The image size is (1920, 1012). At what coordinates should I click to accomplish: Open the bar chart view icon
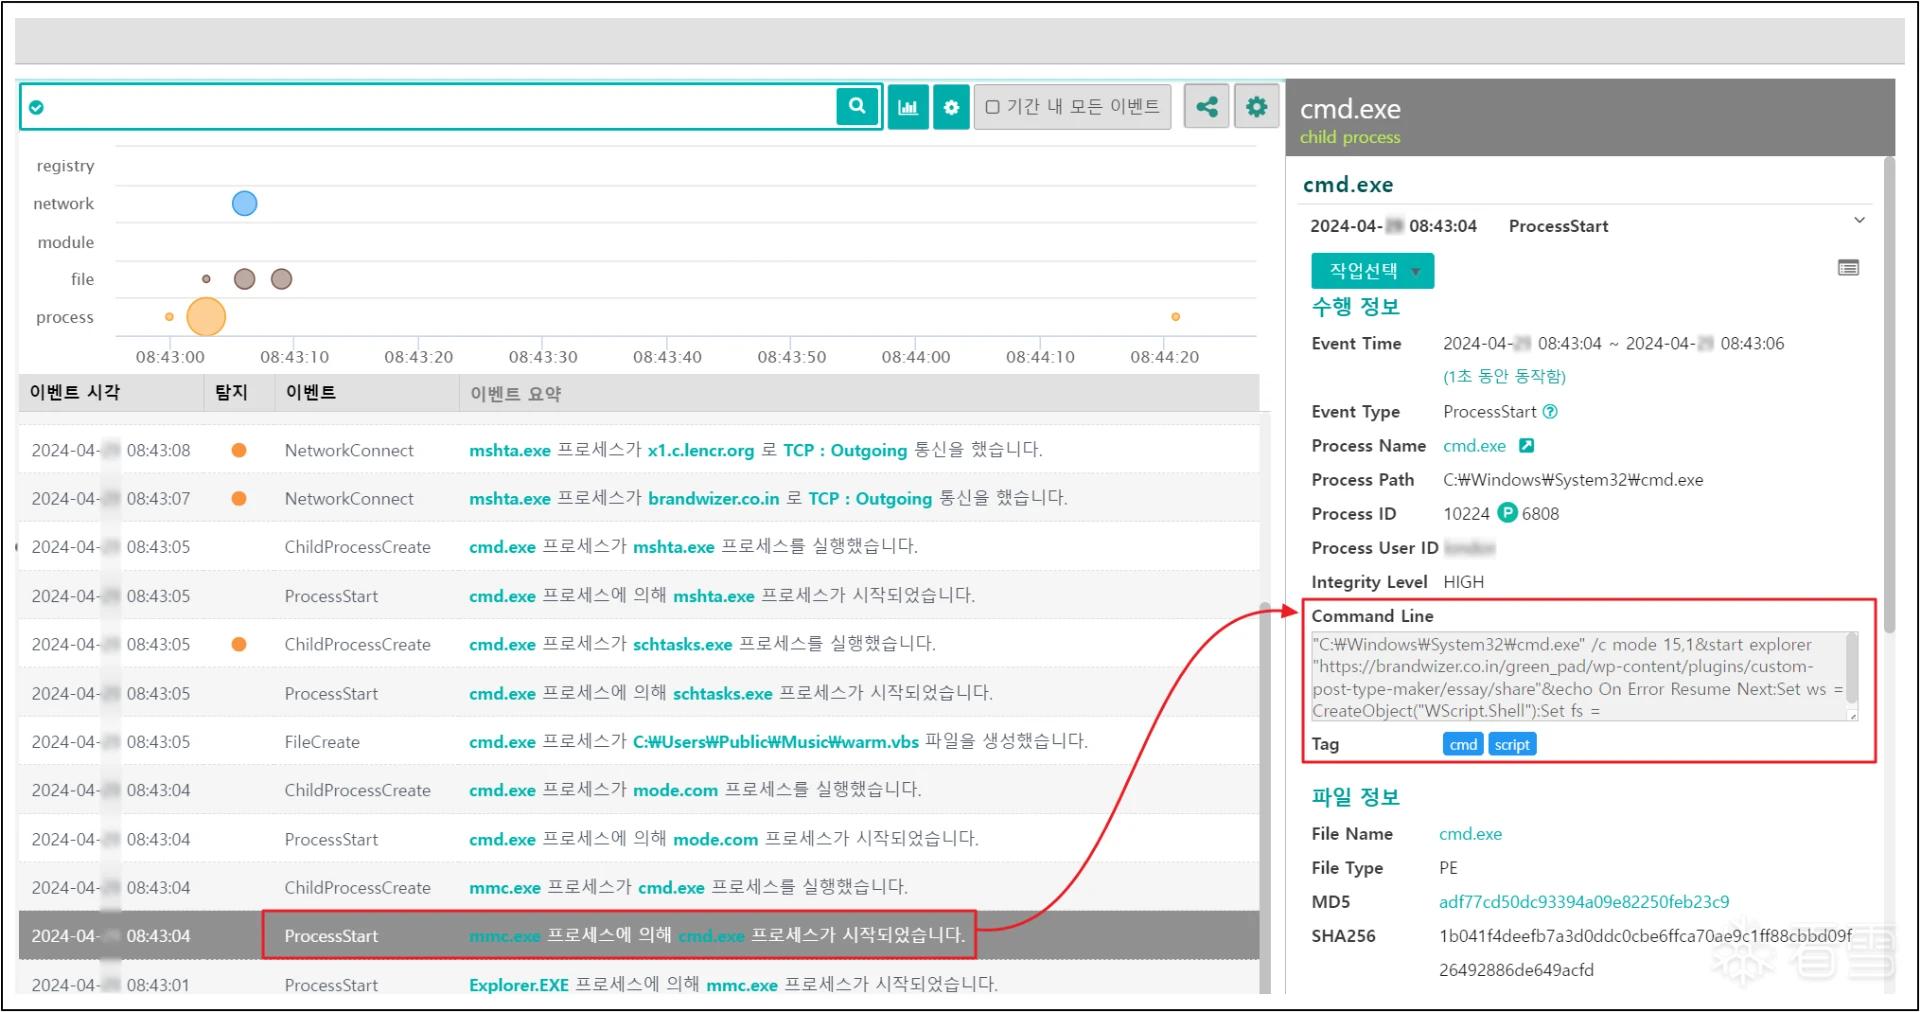tap(908, 107)
